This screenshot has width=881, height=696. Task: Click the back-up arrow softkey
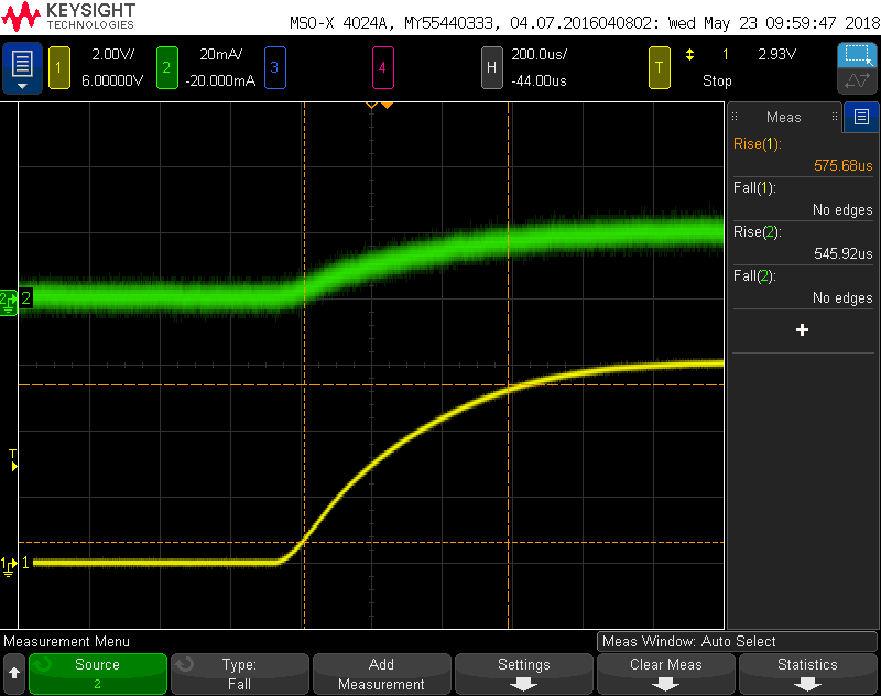point(14,673)
